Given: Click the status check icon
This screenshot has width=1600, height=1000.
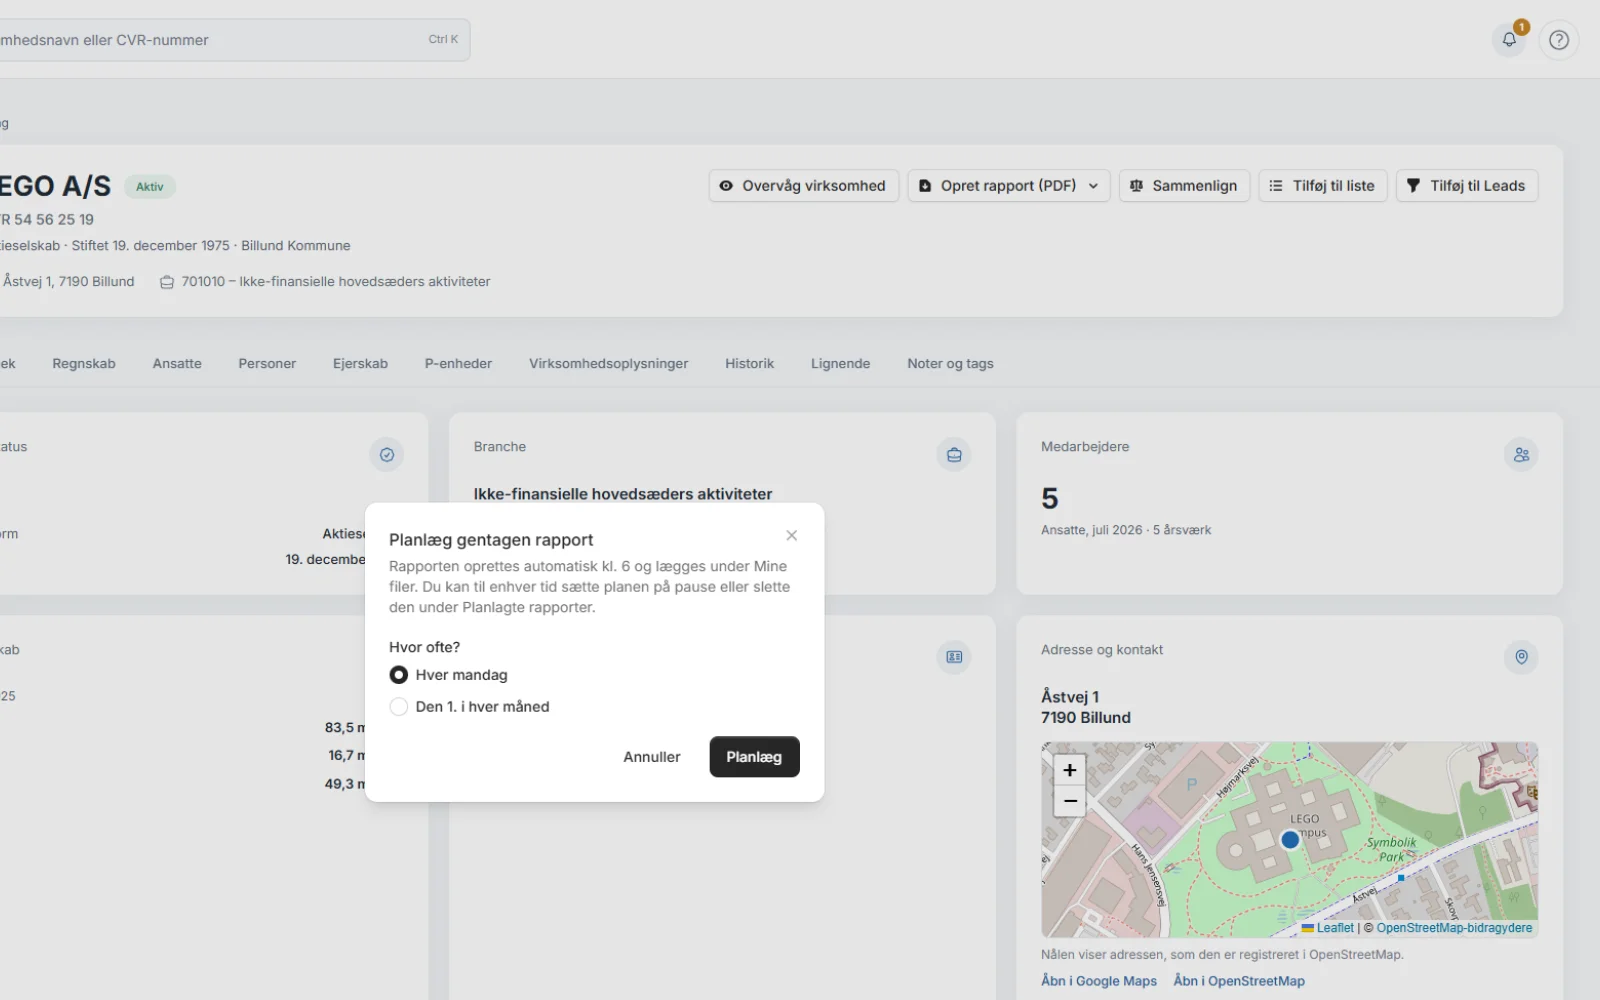Looking at the screenshot, I should [x=387, y=455].
